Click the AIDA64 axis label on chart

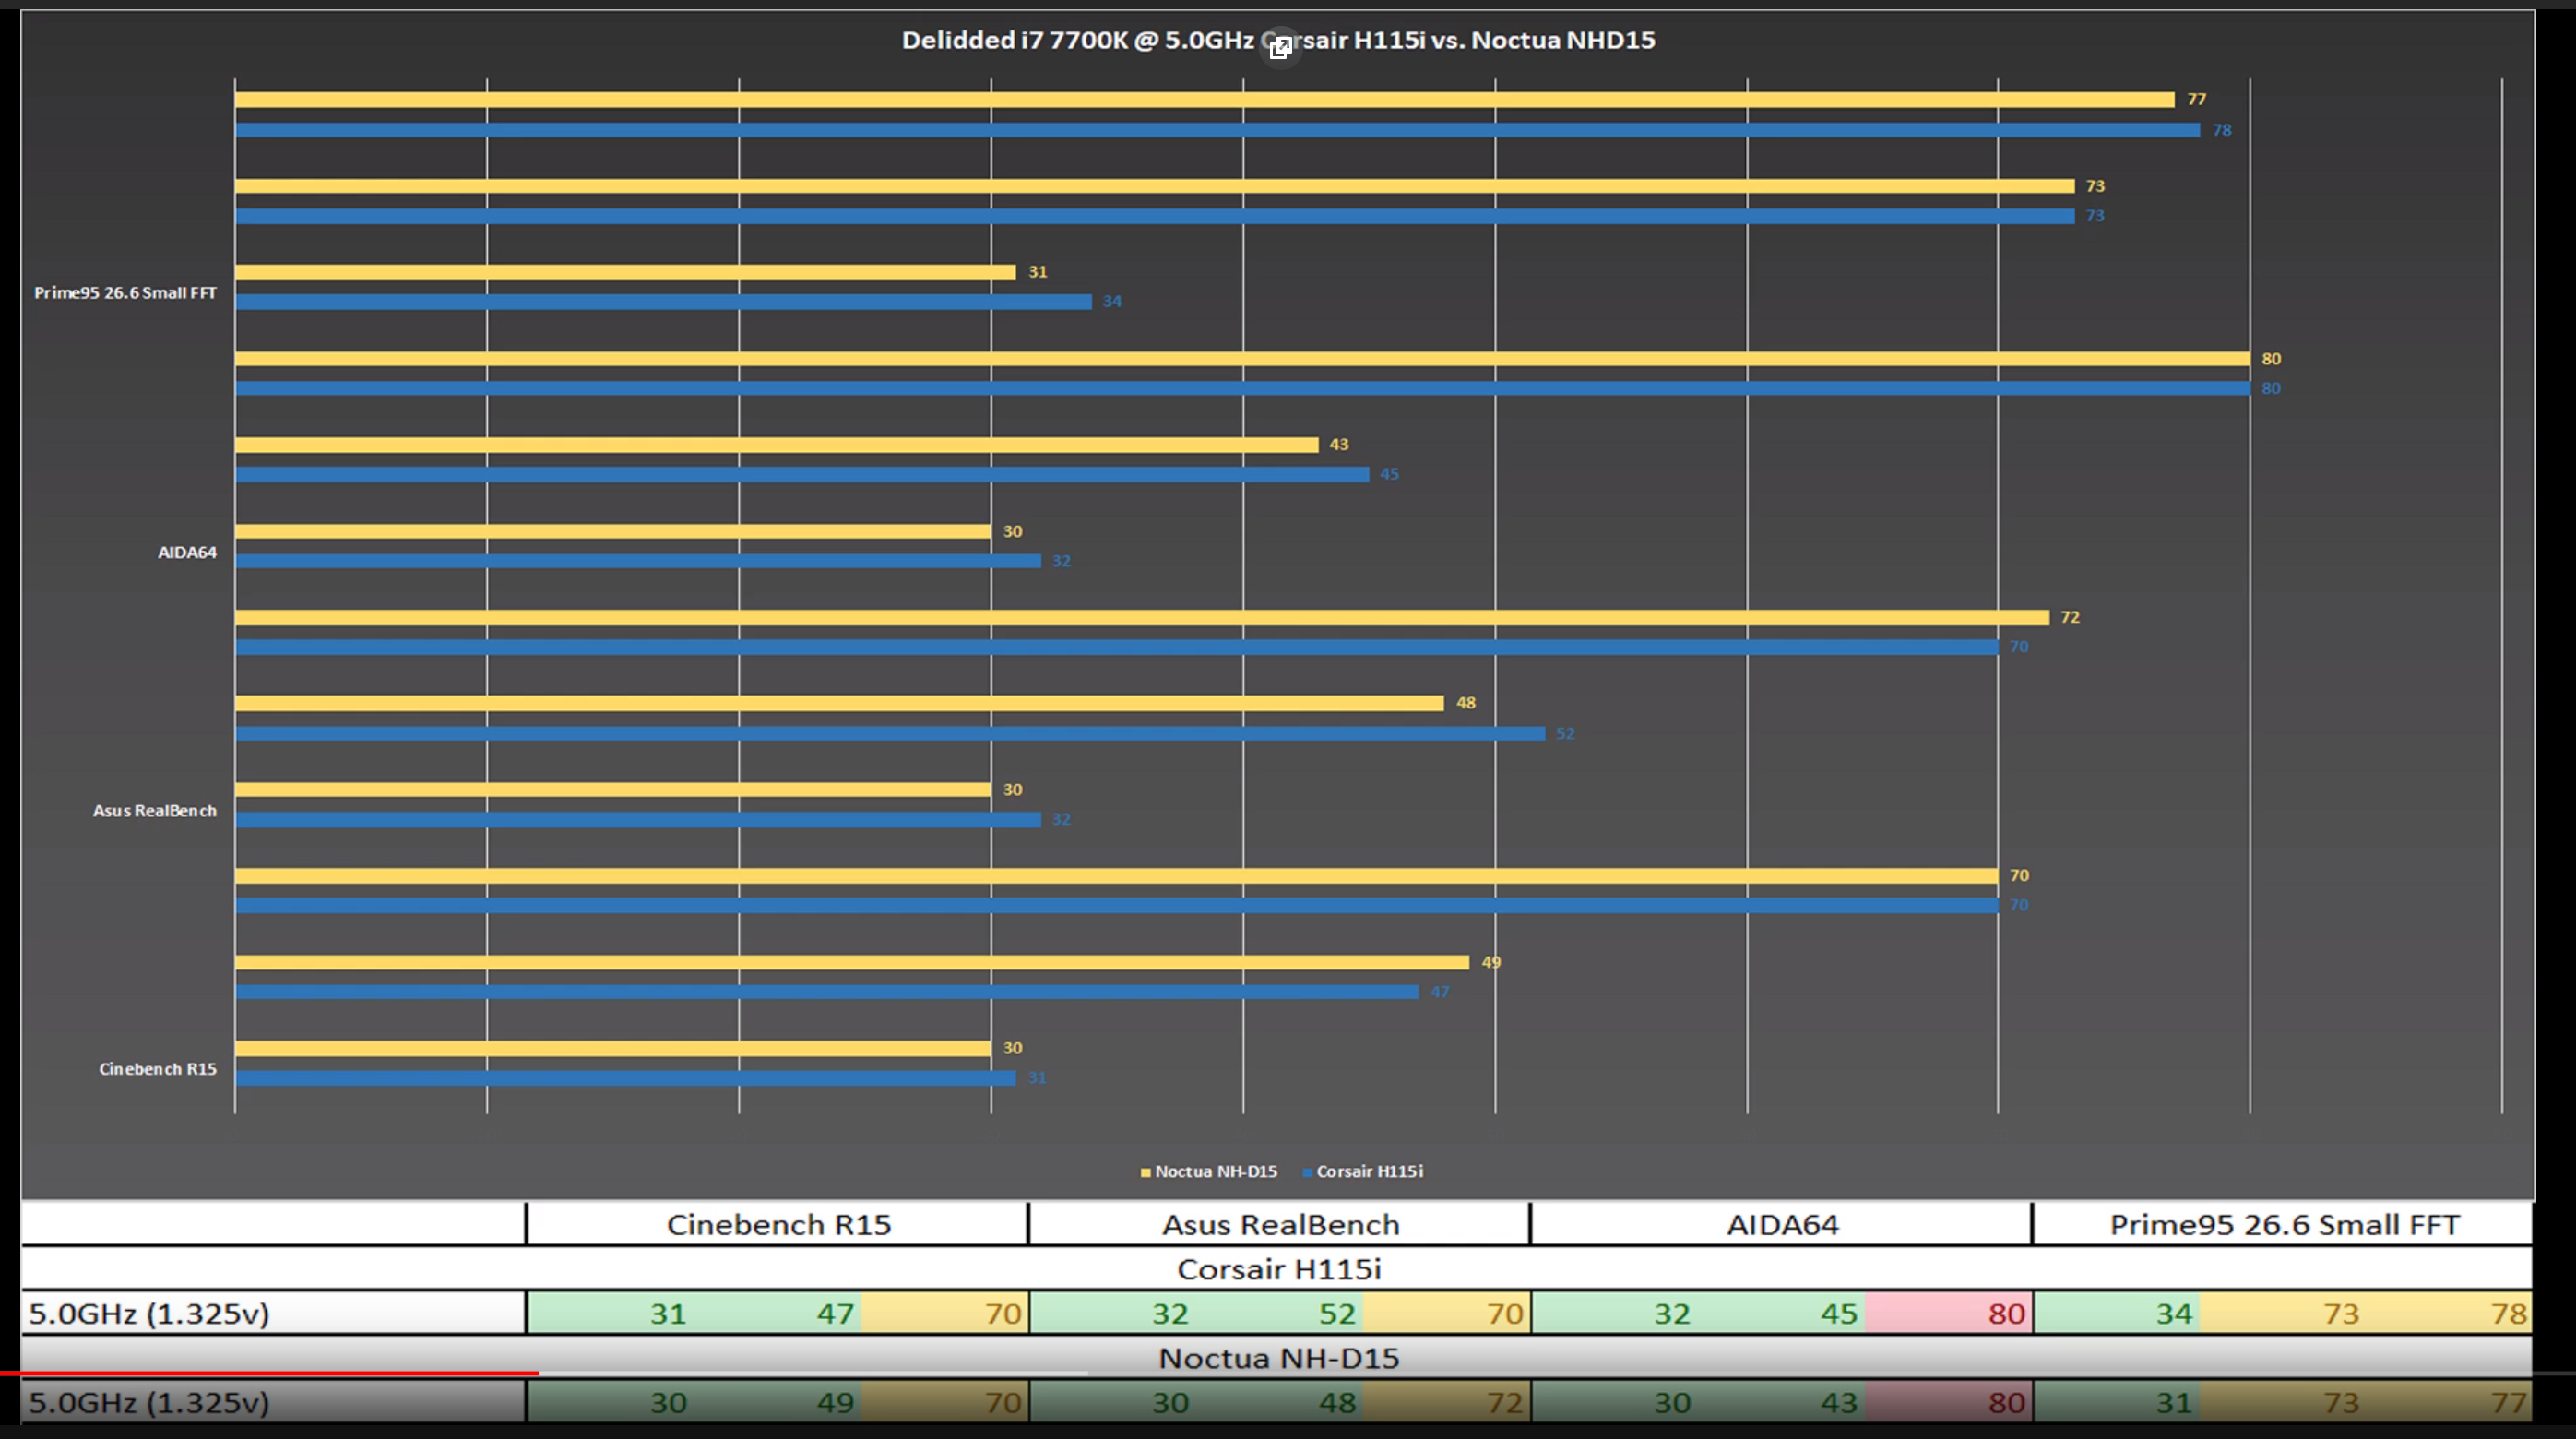tap(187, 552)
